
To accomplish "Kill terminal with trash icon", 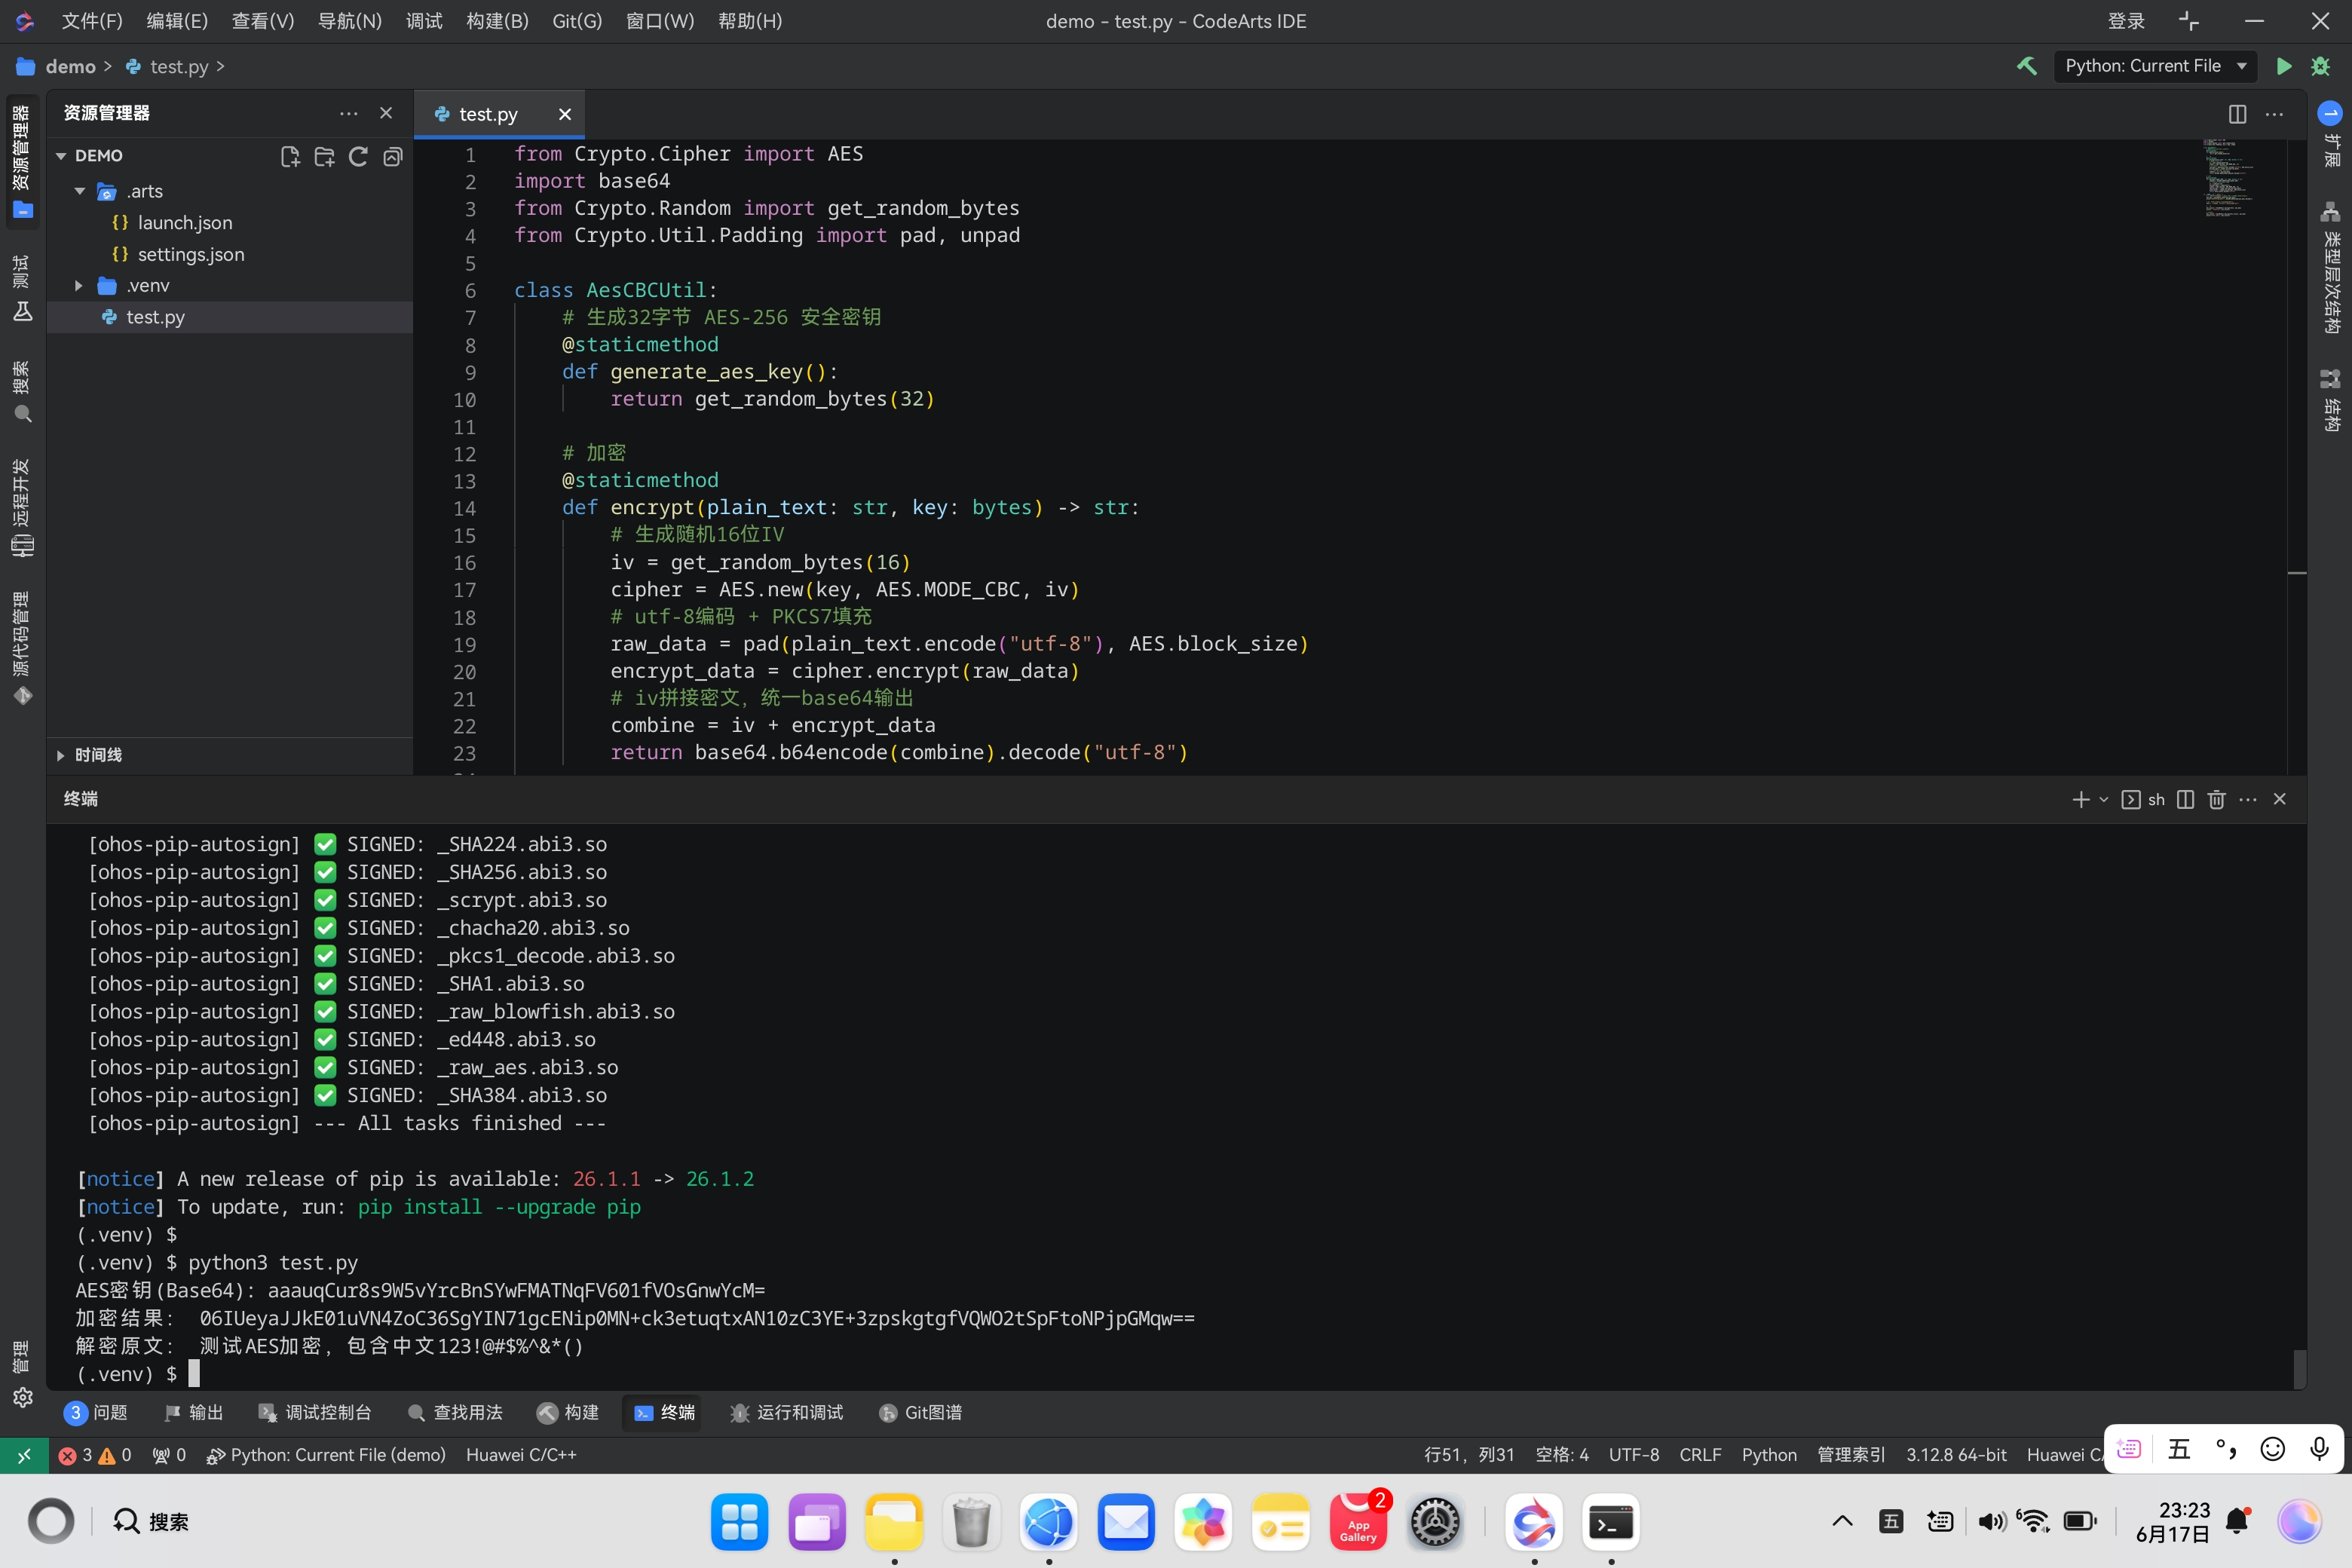I will click(x=2217, y=799).
